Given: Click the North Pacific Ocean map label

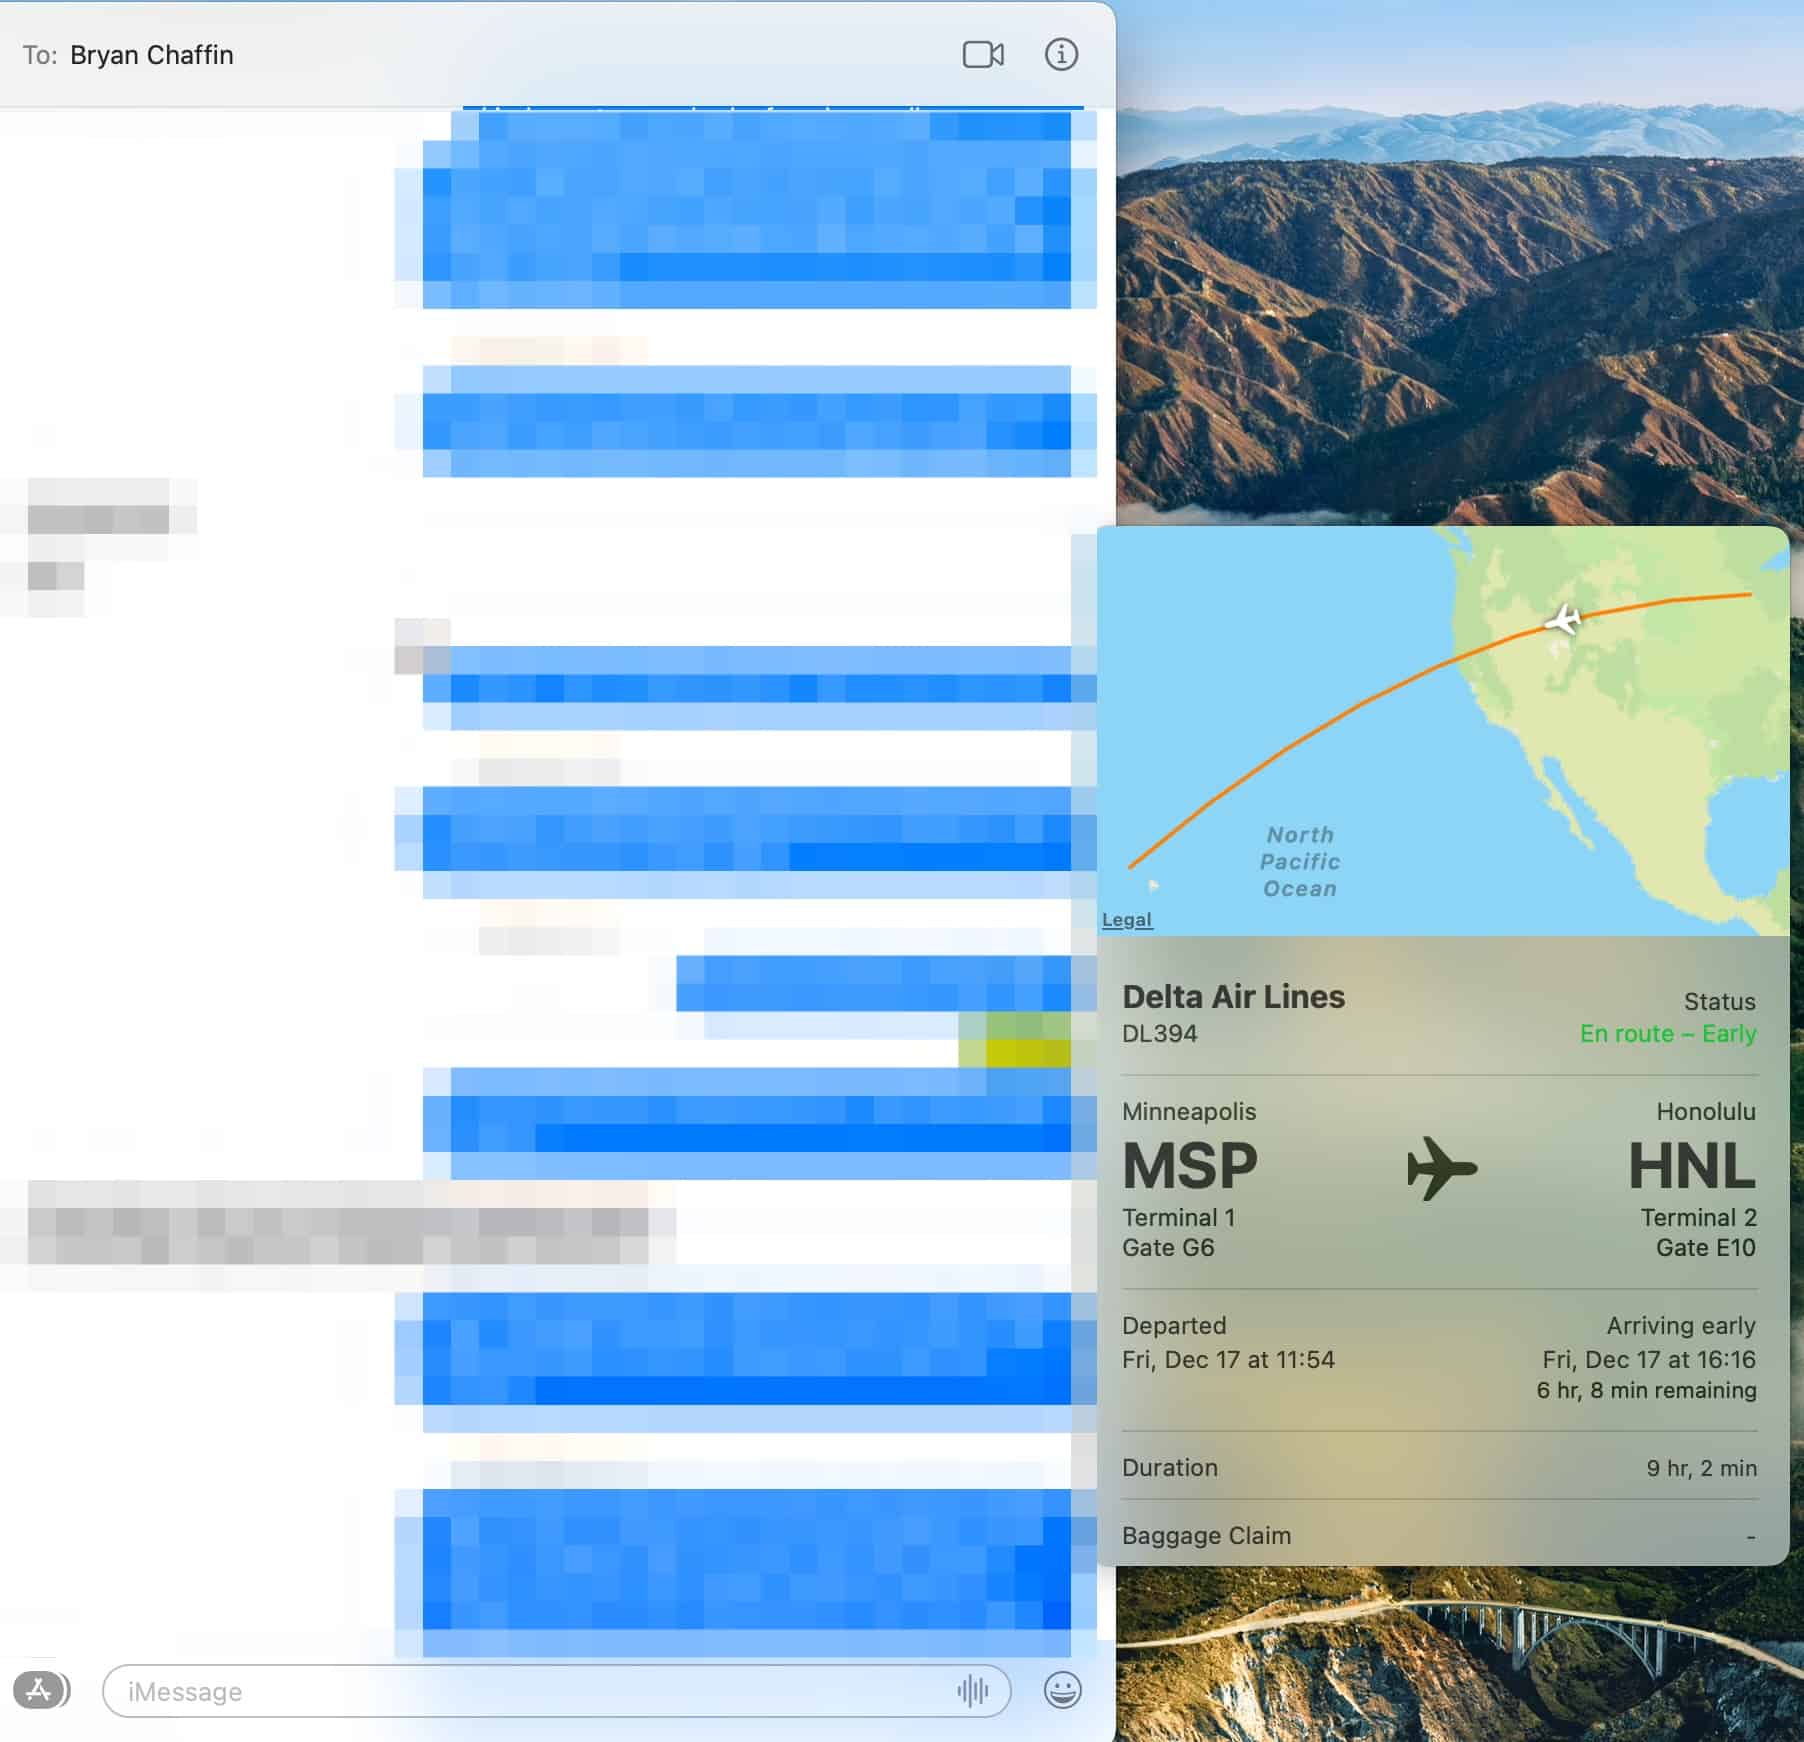Looking at the screenshot, I should pyautogui.click(x=1299, y=861).
